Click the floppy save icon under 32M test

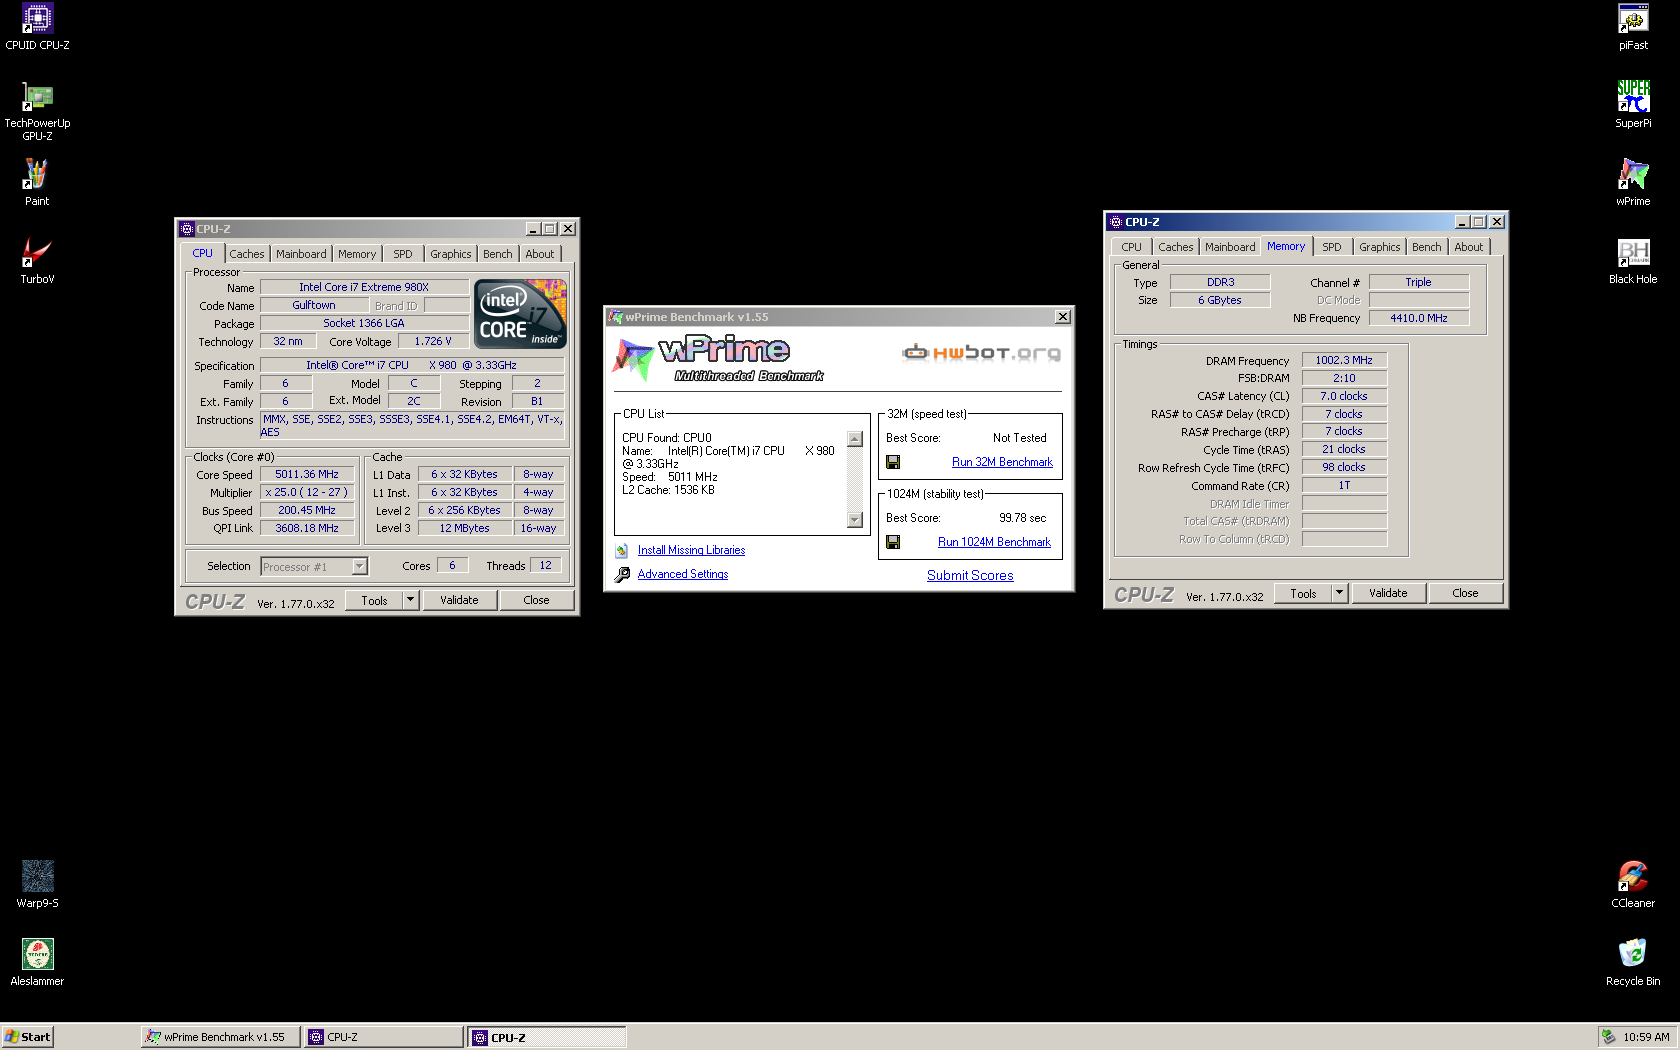pos(893,462)
